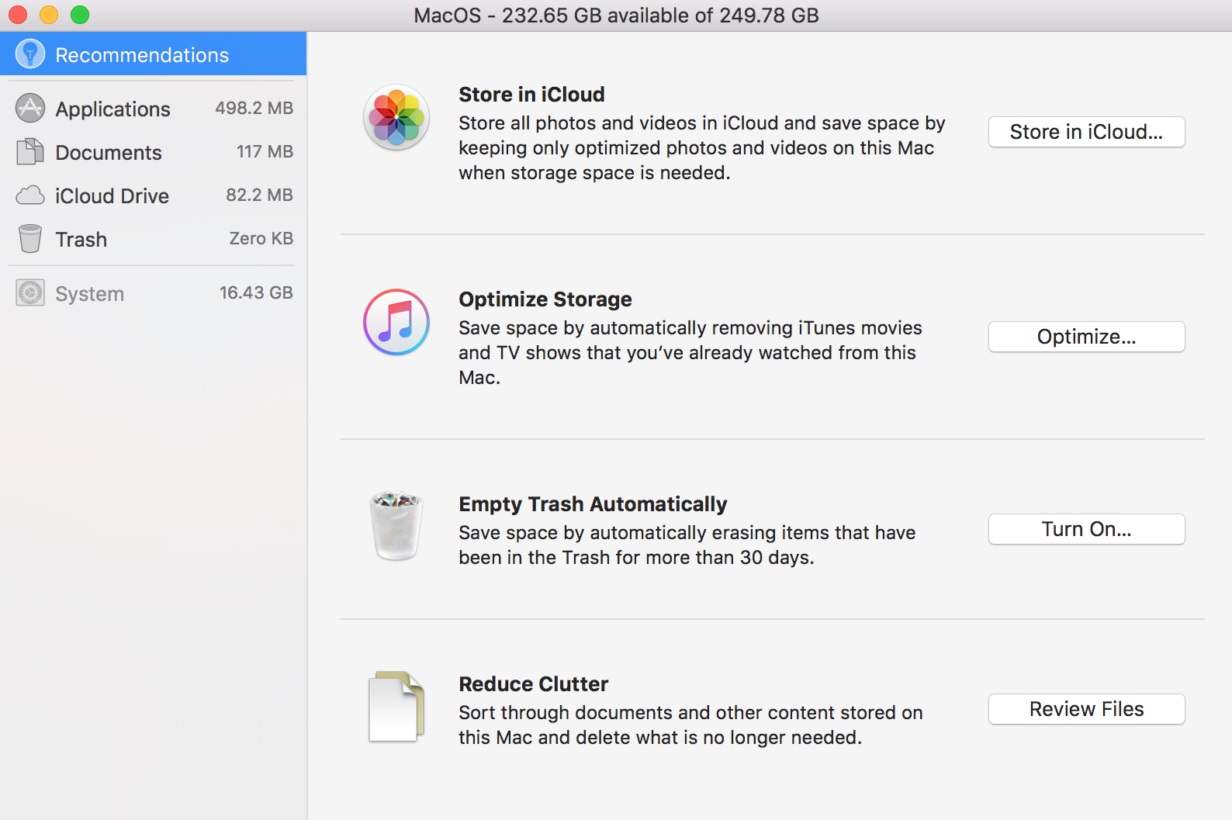This screenshot has height=820, width=1232.
Task: Select the System label in the sidebar
Action: tap(90, 294)
